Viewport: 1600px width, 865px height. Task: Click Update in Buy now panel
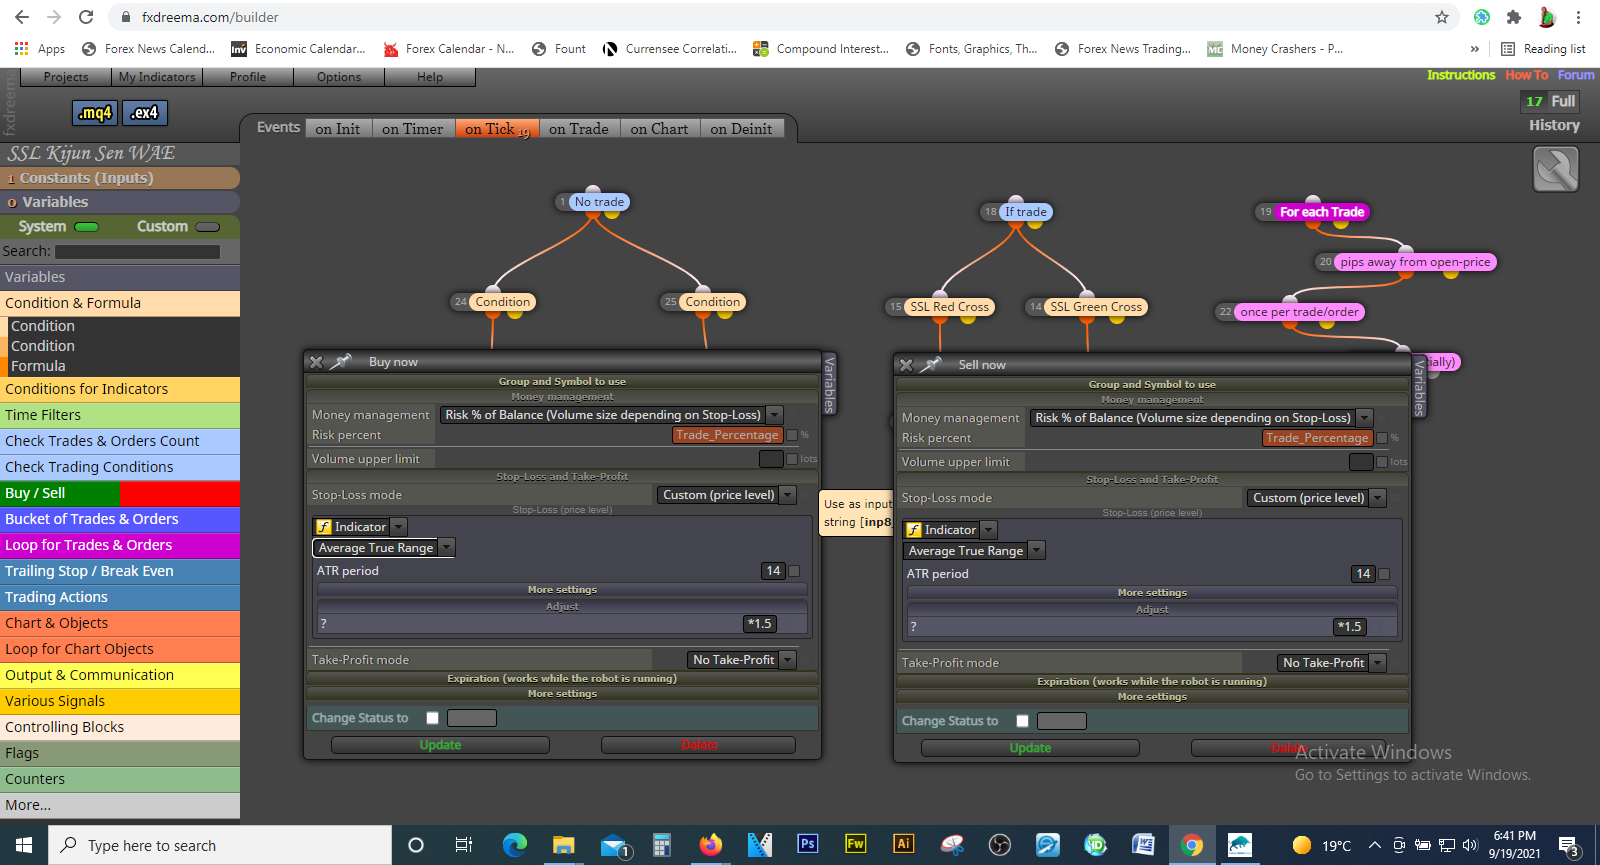[440, 745]
